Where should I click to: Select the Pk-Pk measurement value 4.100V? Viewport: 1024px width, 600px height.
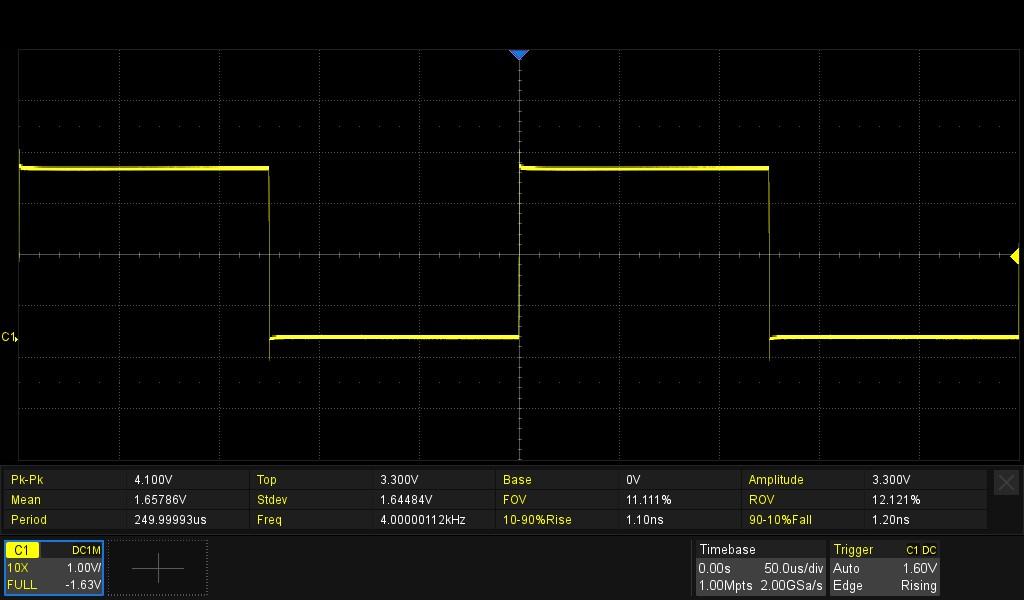153,480
